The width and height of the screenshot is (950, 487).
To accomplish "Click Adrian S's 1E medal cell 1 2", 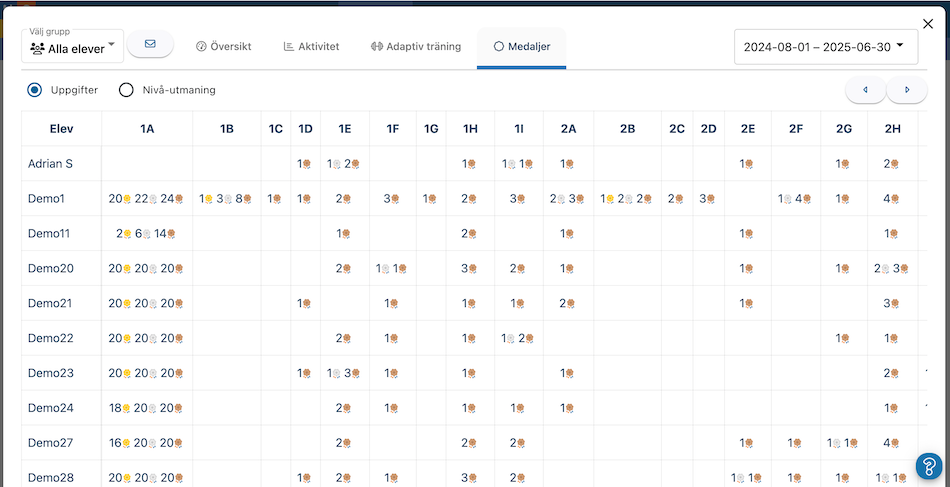I will pyautogui.click(x=344, y=164).
